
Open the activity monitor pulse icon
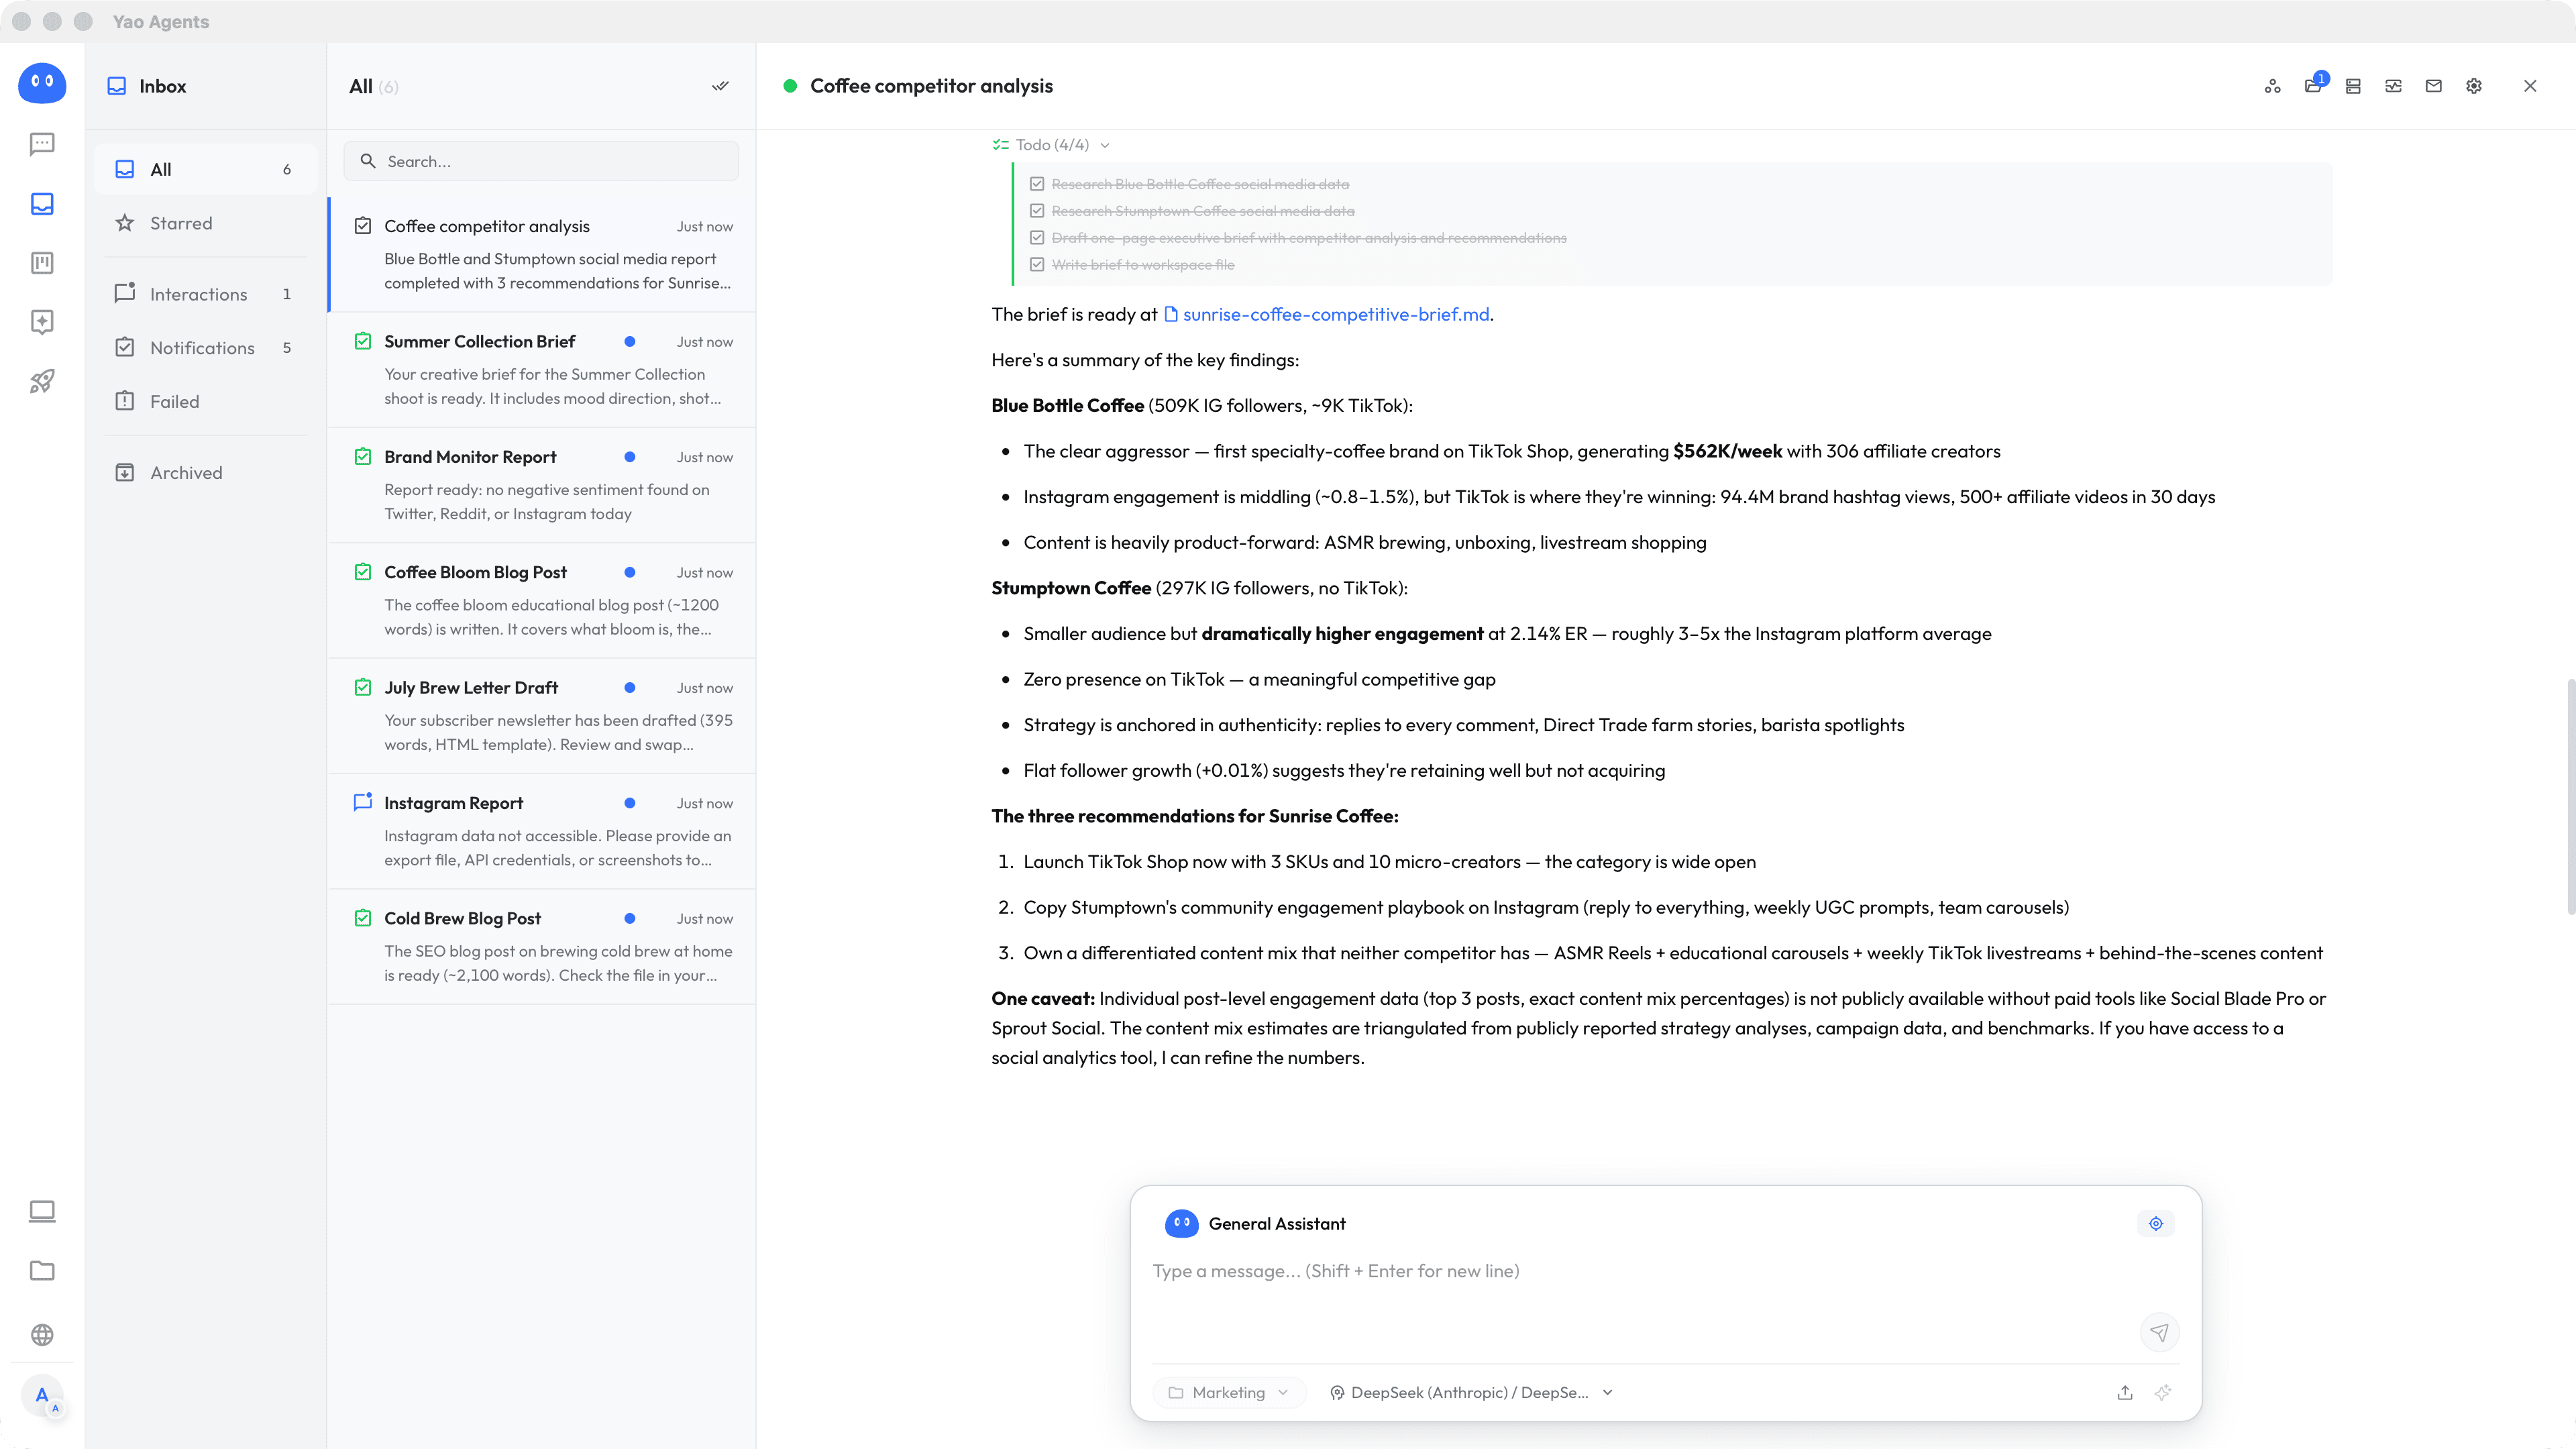coord(2393,86)
